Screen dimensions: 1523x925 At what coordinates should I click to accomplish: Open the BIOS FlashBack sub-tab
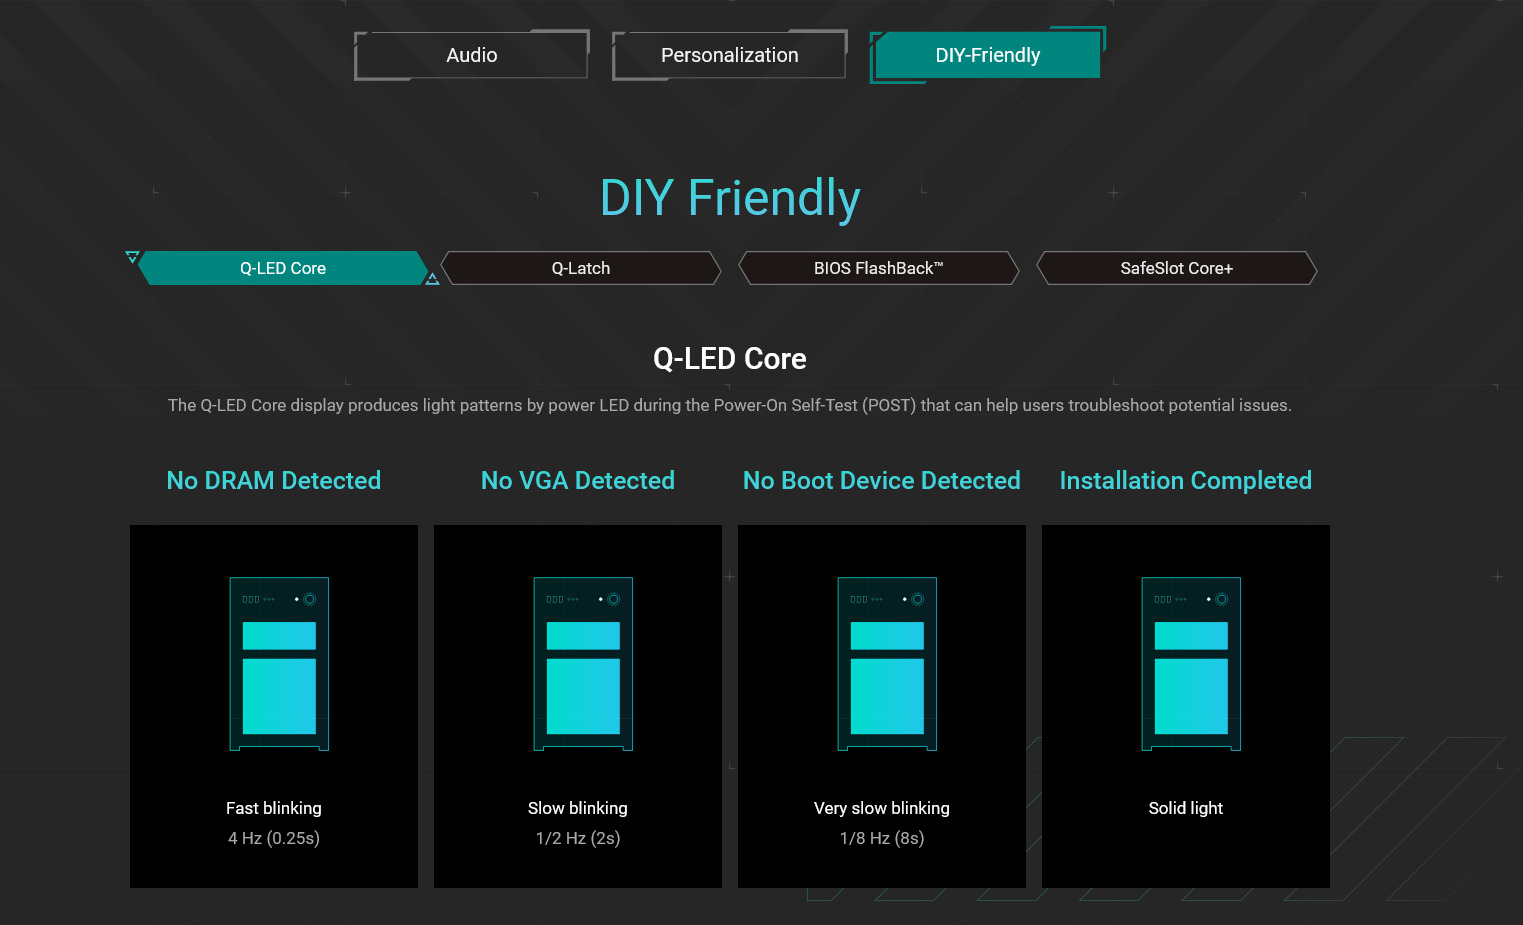click(x=879, y=268)
